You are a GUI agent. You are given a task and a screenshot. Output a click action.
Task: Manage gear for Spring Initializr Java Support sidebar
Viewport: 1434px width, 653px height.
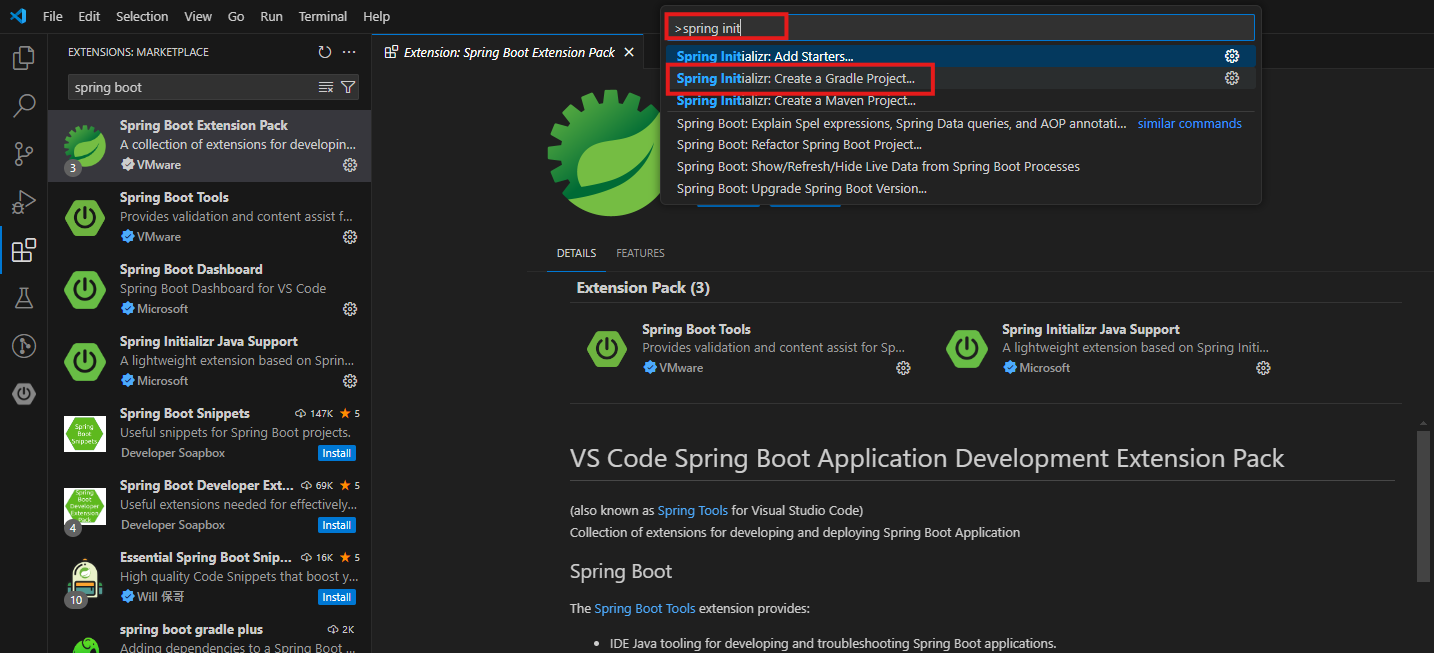tap(350, 381)
